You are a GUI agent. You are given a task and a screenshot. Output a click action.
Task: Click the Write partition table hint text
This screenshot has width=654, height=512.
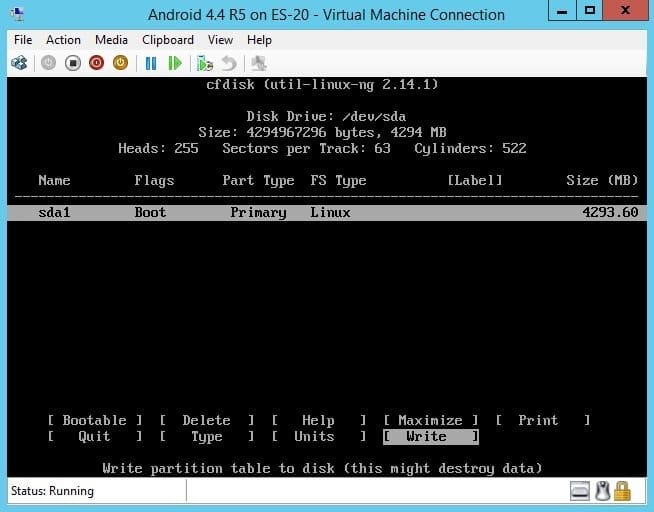point(322,469)
